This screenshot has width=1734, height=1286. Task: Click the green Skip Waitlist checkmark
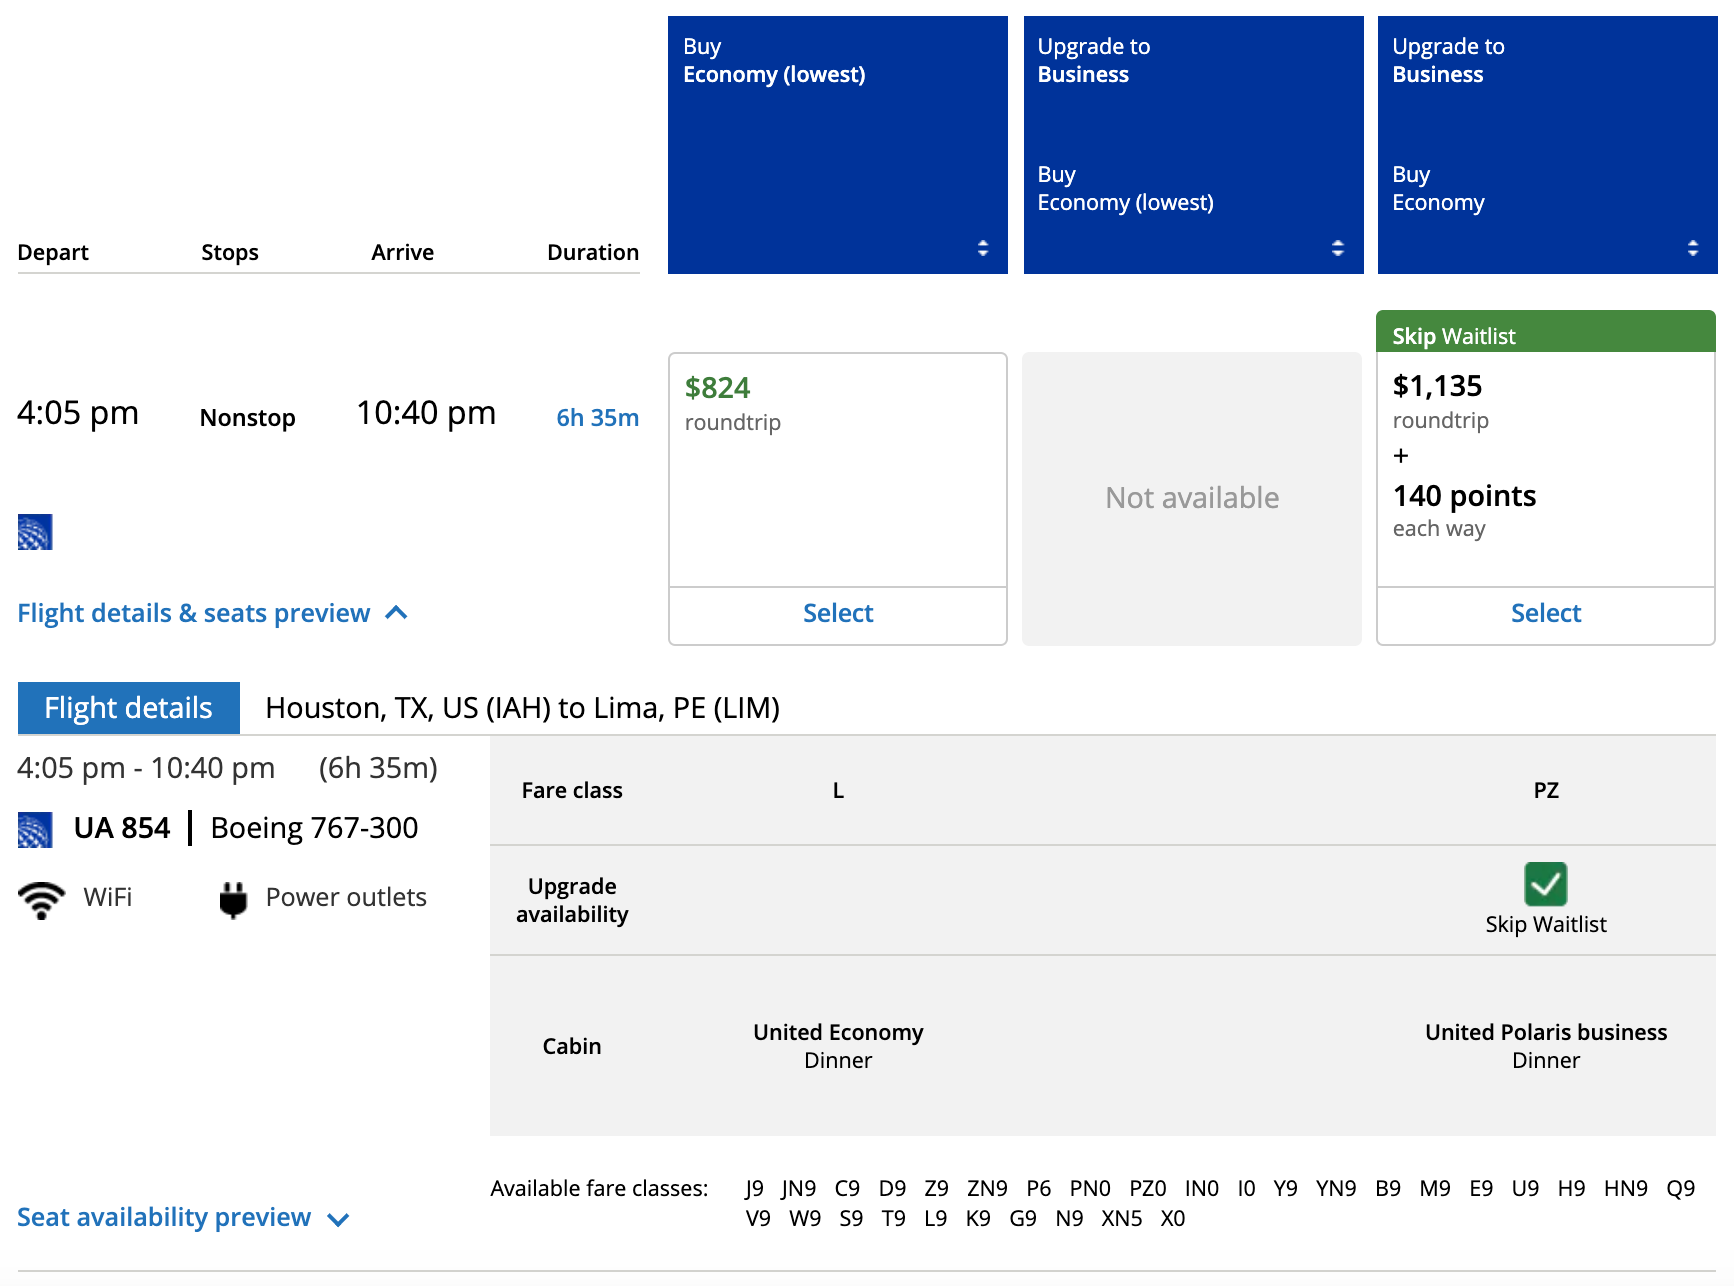click(1545, 884)
